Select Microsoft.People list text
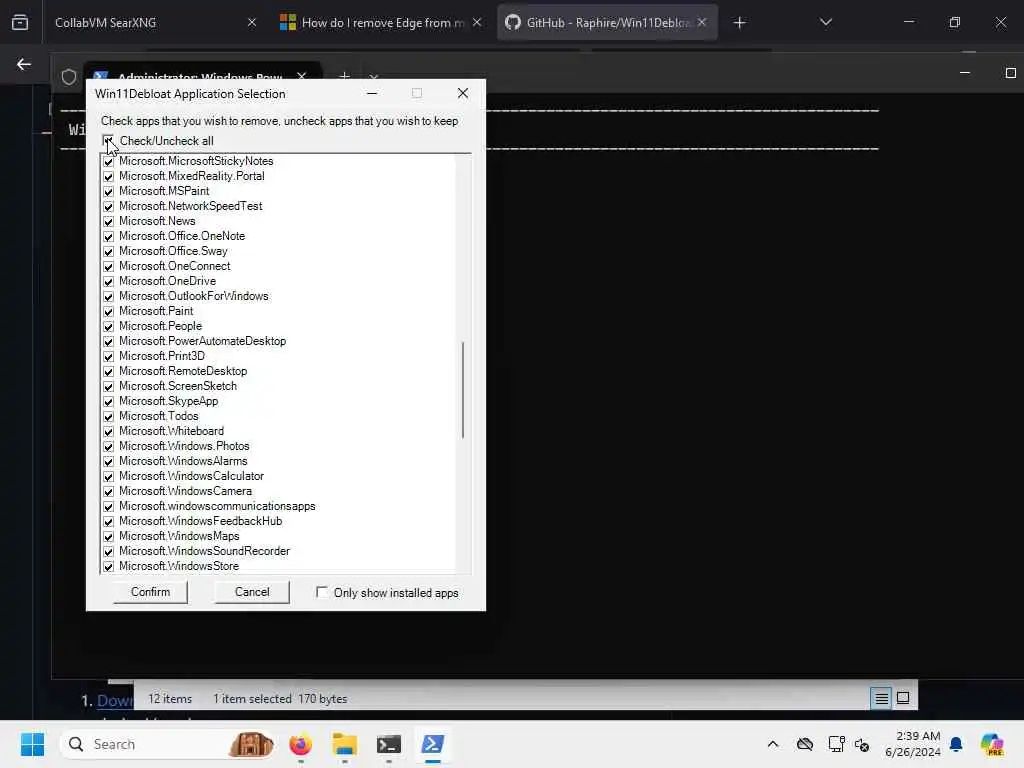 (160, 327)
